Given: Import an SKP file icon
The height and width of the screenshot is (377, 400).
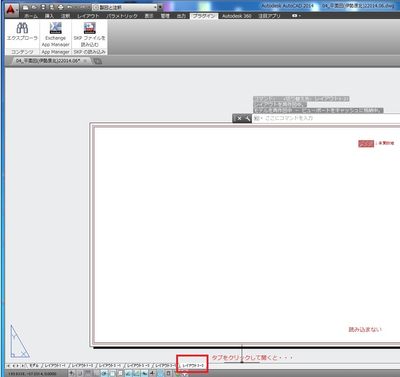Looking at the screenshot, I should (x=90, y=28).
